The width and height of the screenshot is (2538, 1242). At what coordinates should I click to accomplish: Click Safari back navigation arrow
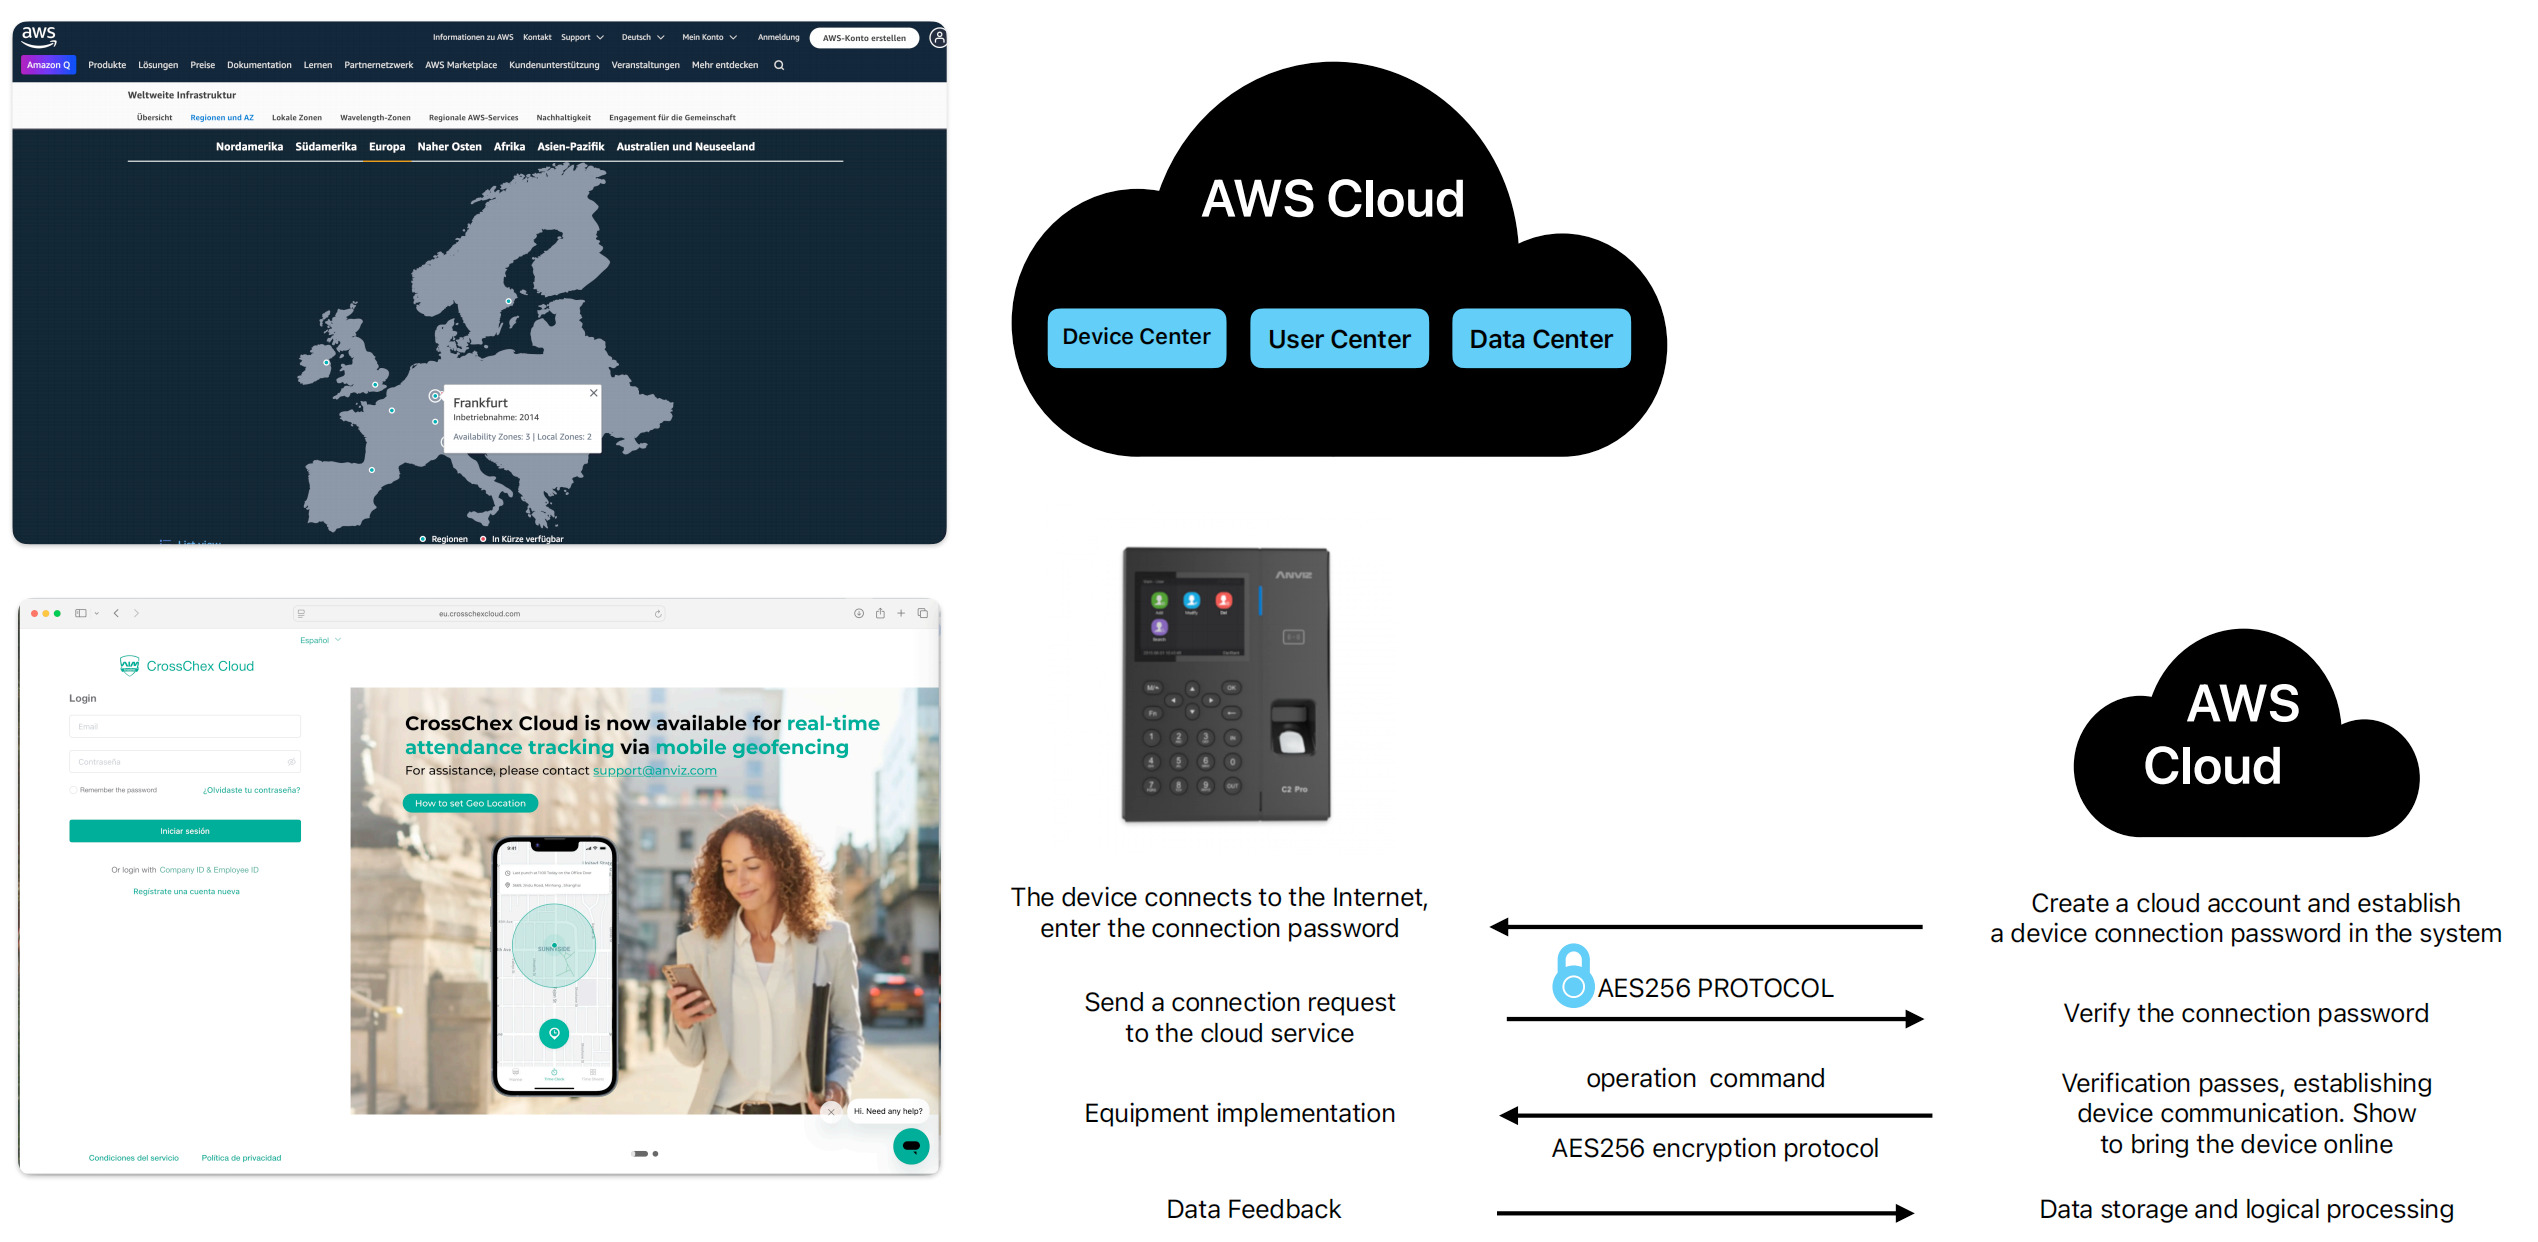coord(116,614)
